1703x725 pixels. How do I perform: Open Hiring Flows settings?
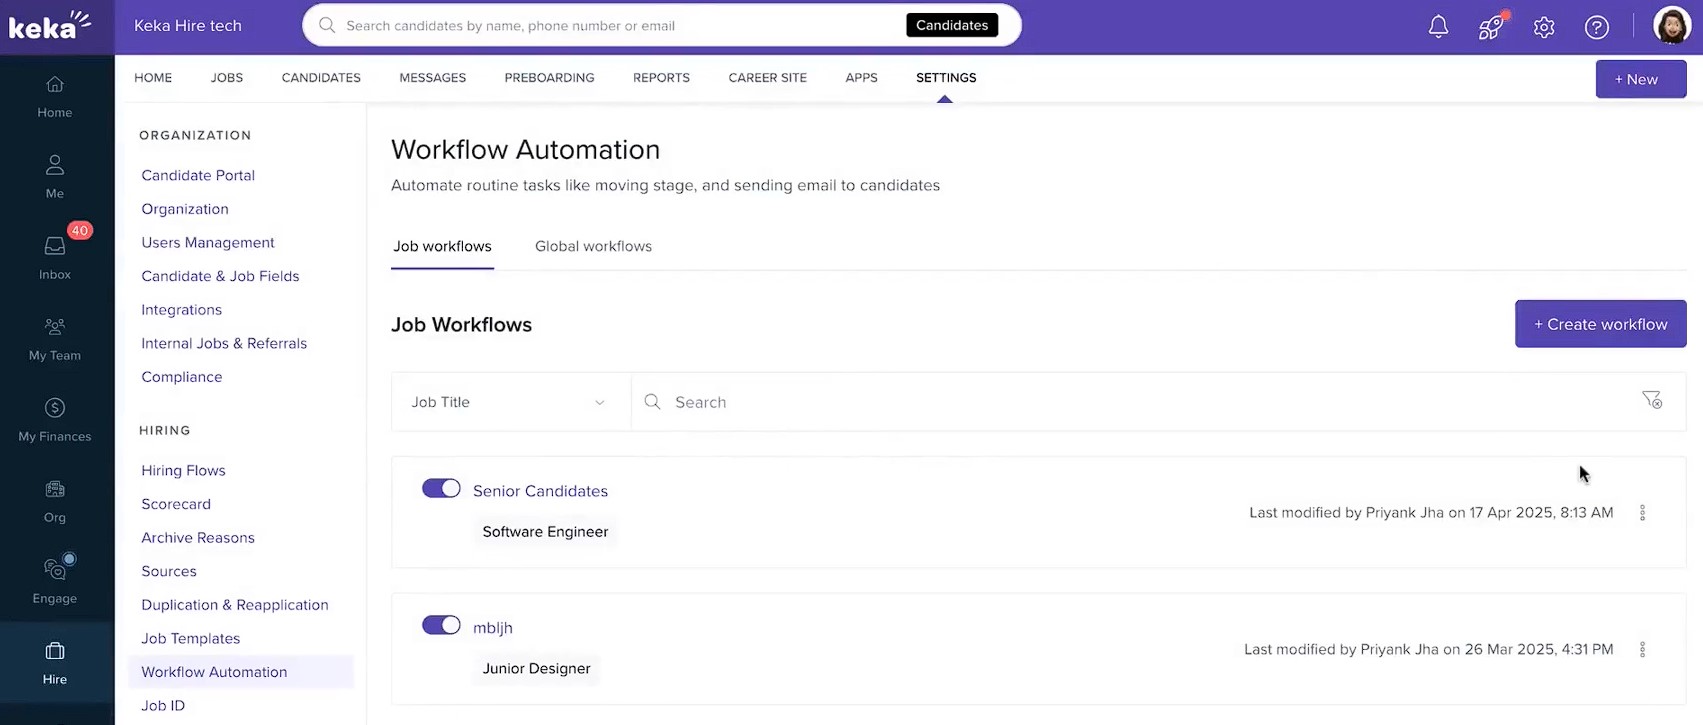[183, 471]
